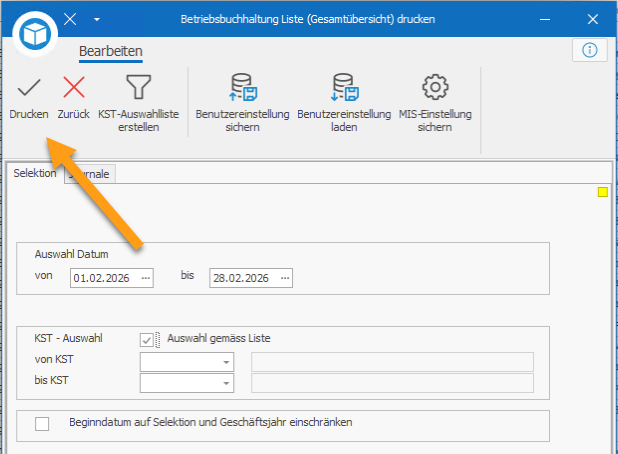The height and width of the screenshot is (454, 618).
Task: Open the bis date picker ellipsis
Action: [285, 278]
